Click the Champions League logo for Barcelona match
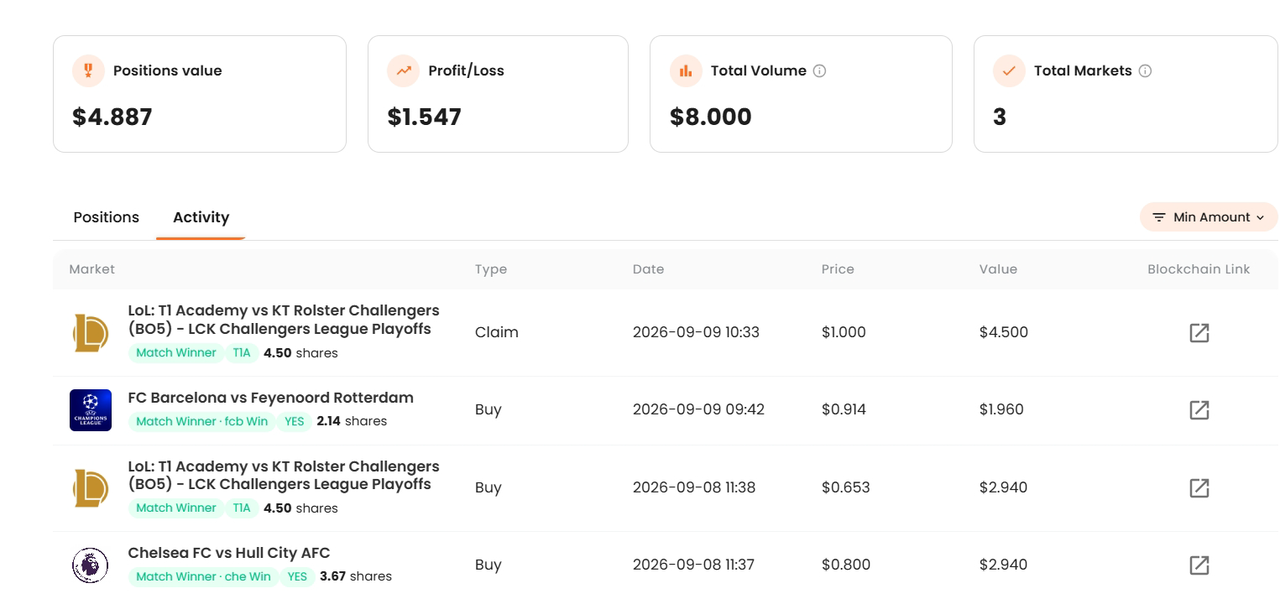Viewport: 1280px width, 599px height. (90, 410)
